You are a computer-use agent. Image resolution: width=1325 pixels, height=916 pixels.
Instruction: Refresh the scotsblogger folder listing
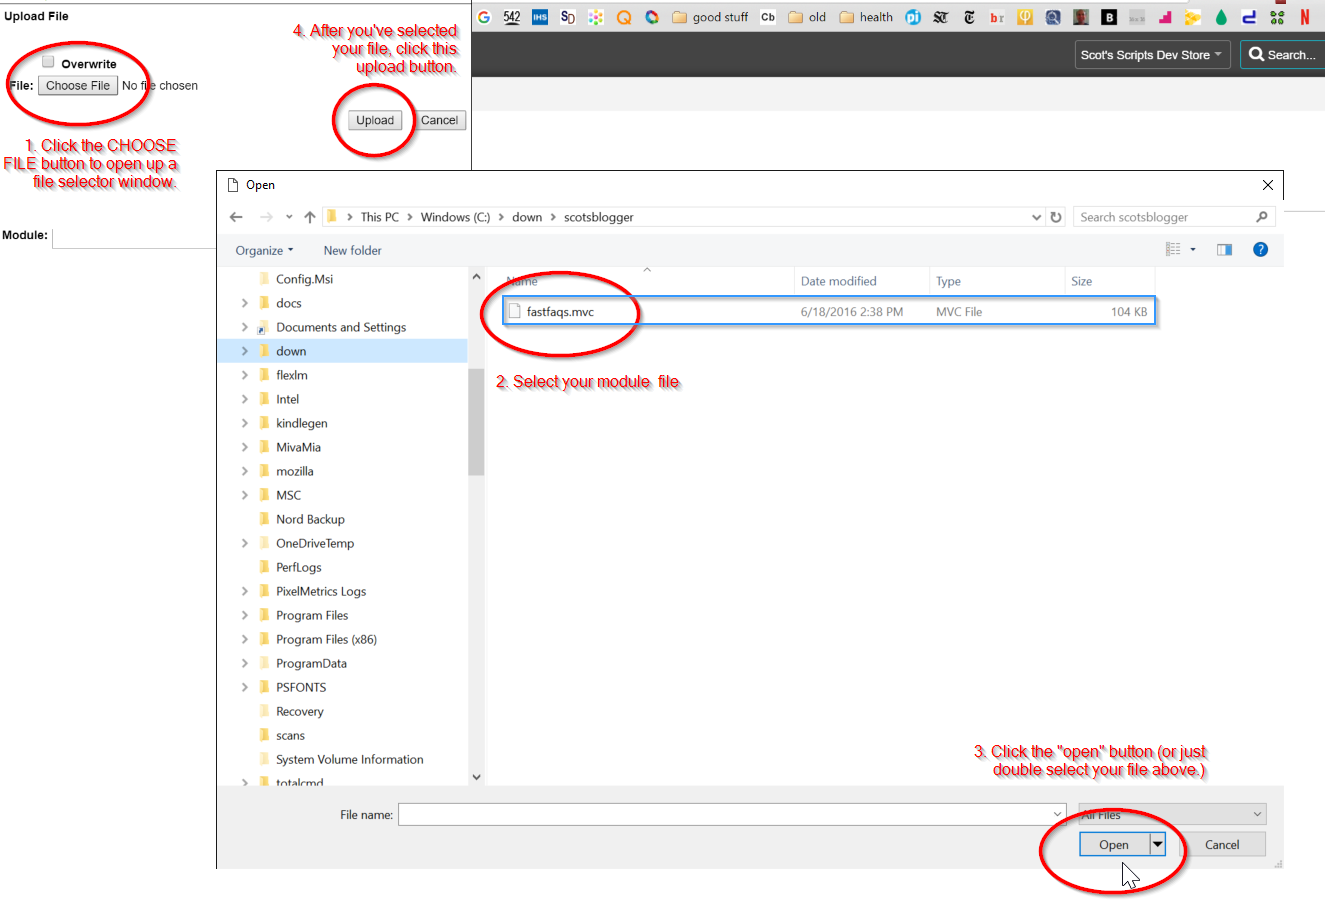[1056, 217]
